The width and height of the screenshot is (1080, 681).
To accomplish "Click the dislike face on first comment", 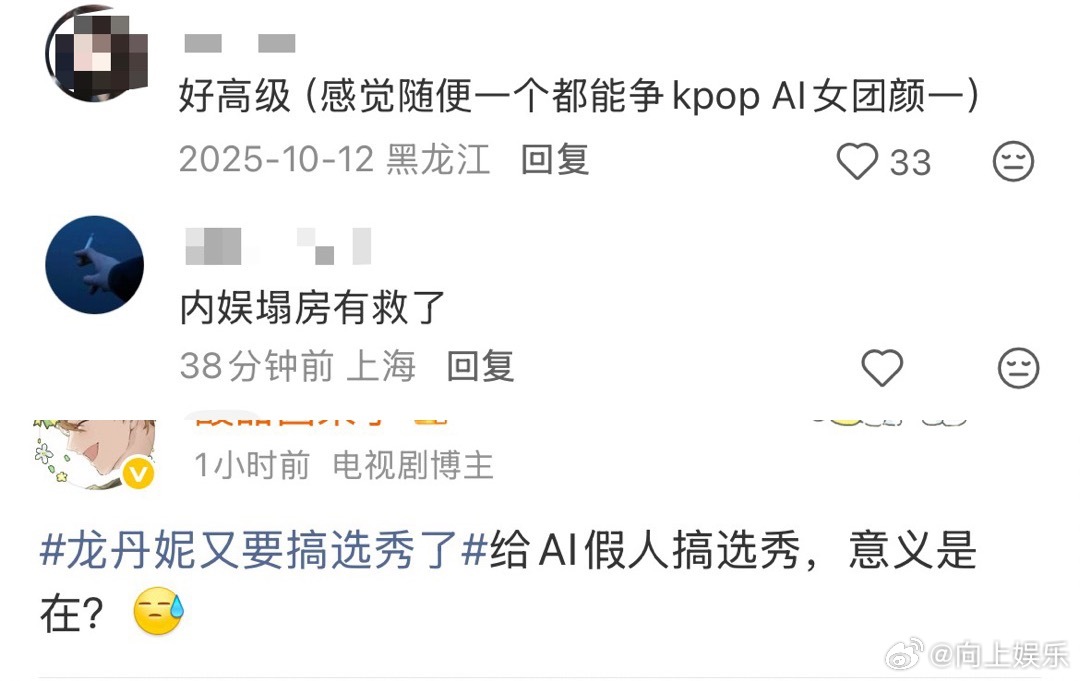I will 1012,162.
